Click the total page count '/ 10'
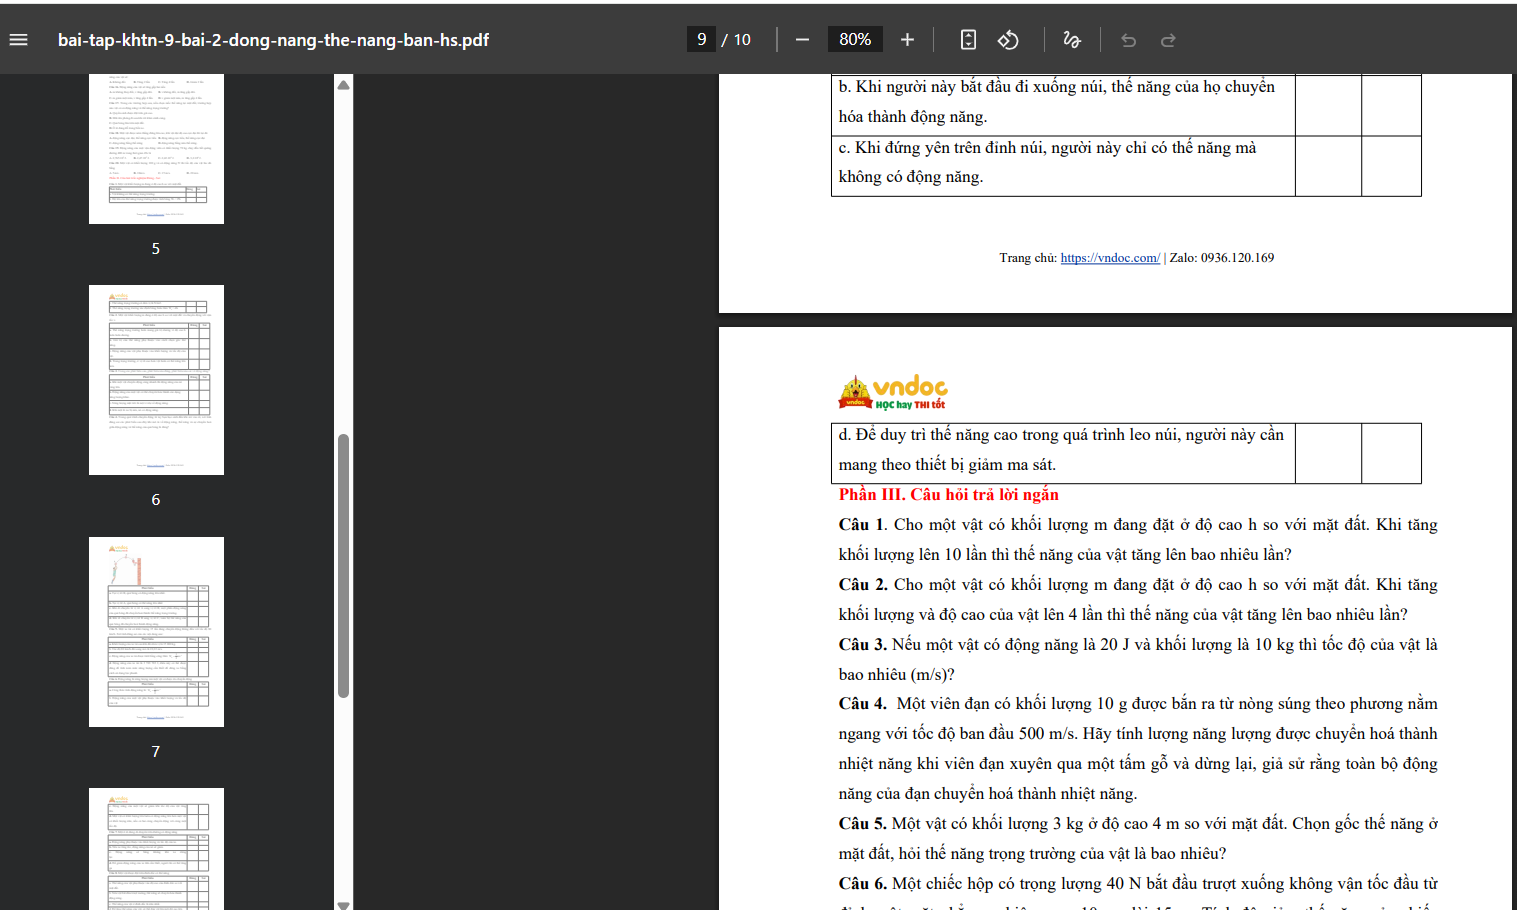This screenshot has height=910, width=1517. pyautogui.click(x=736, y=40)
